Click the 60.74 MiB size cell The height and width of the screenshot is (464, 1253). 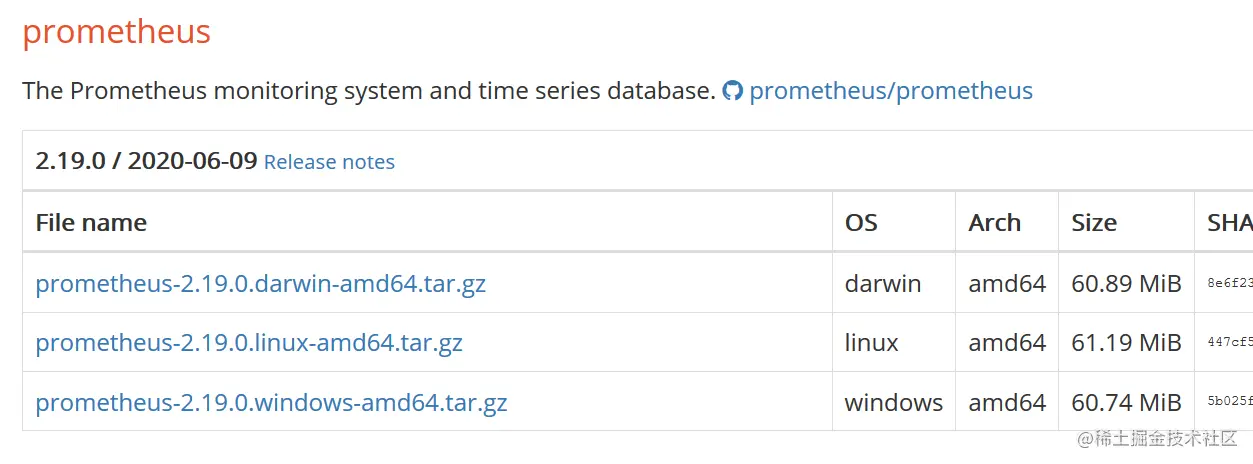(1126, 403)
